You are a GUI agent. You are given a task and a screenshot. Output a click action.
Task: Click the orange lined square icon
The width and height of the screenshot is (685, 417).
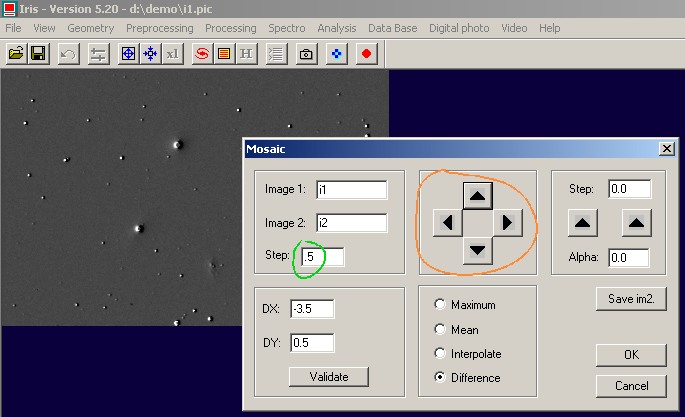(224, 54)
